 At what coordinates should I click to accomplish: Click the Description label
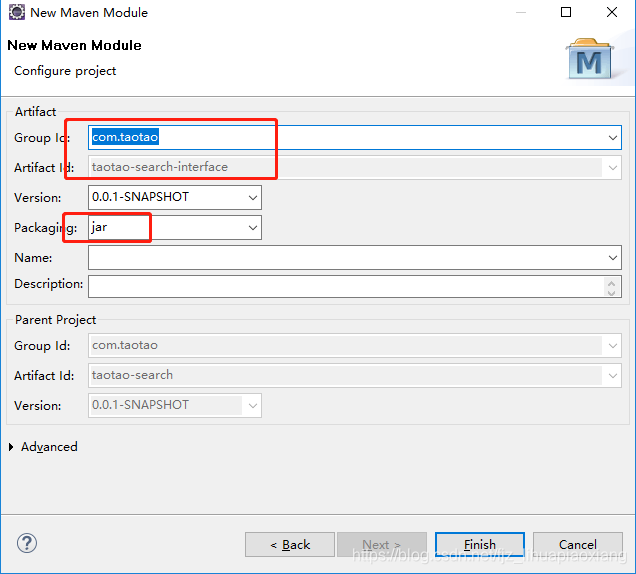pyautogui.click(x=48, y=284)
